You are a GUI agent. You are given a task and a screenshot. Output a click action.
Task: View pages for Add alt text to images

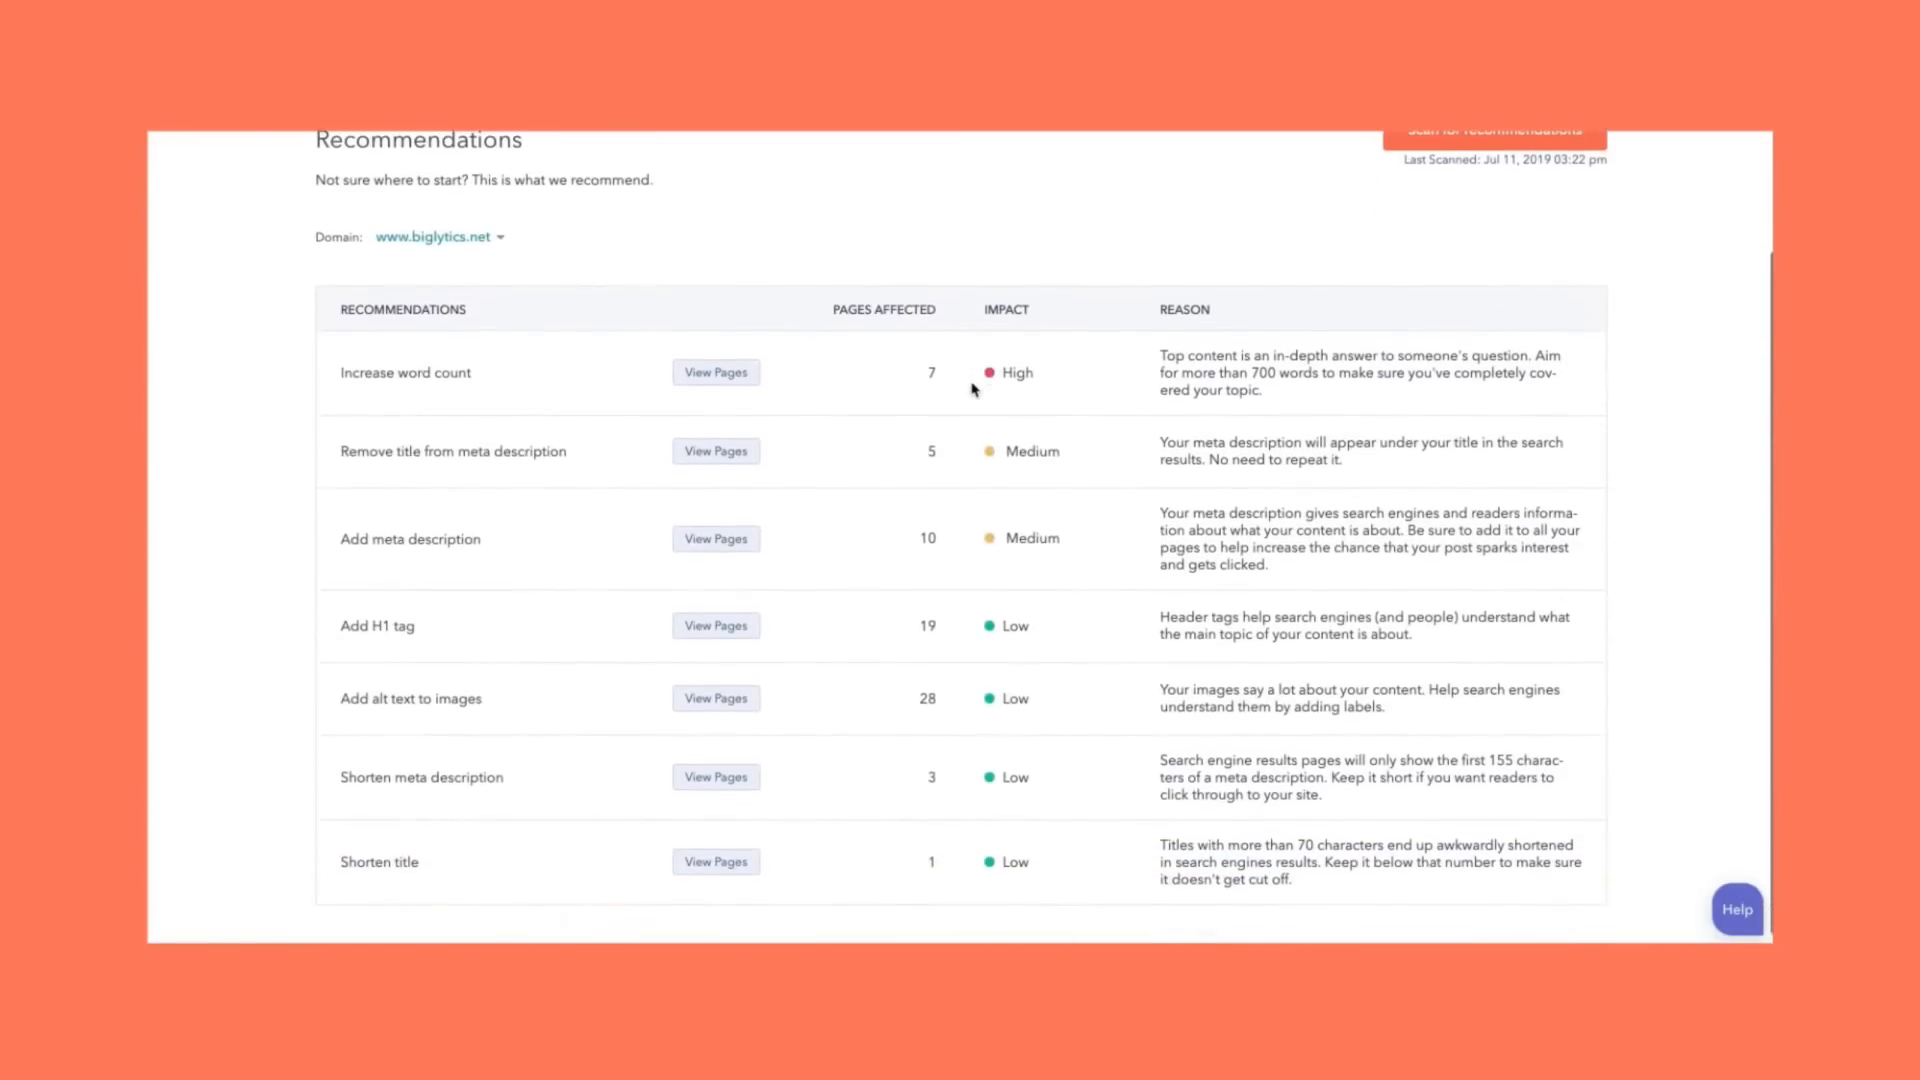[x=716, y=699]
